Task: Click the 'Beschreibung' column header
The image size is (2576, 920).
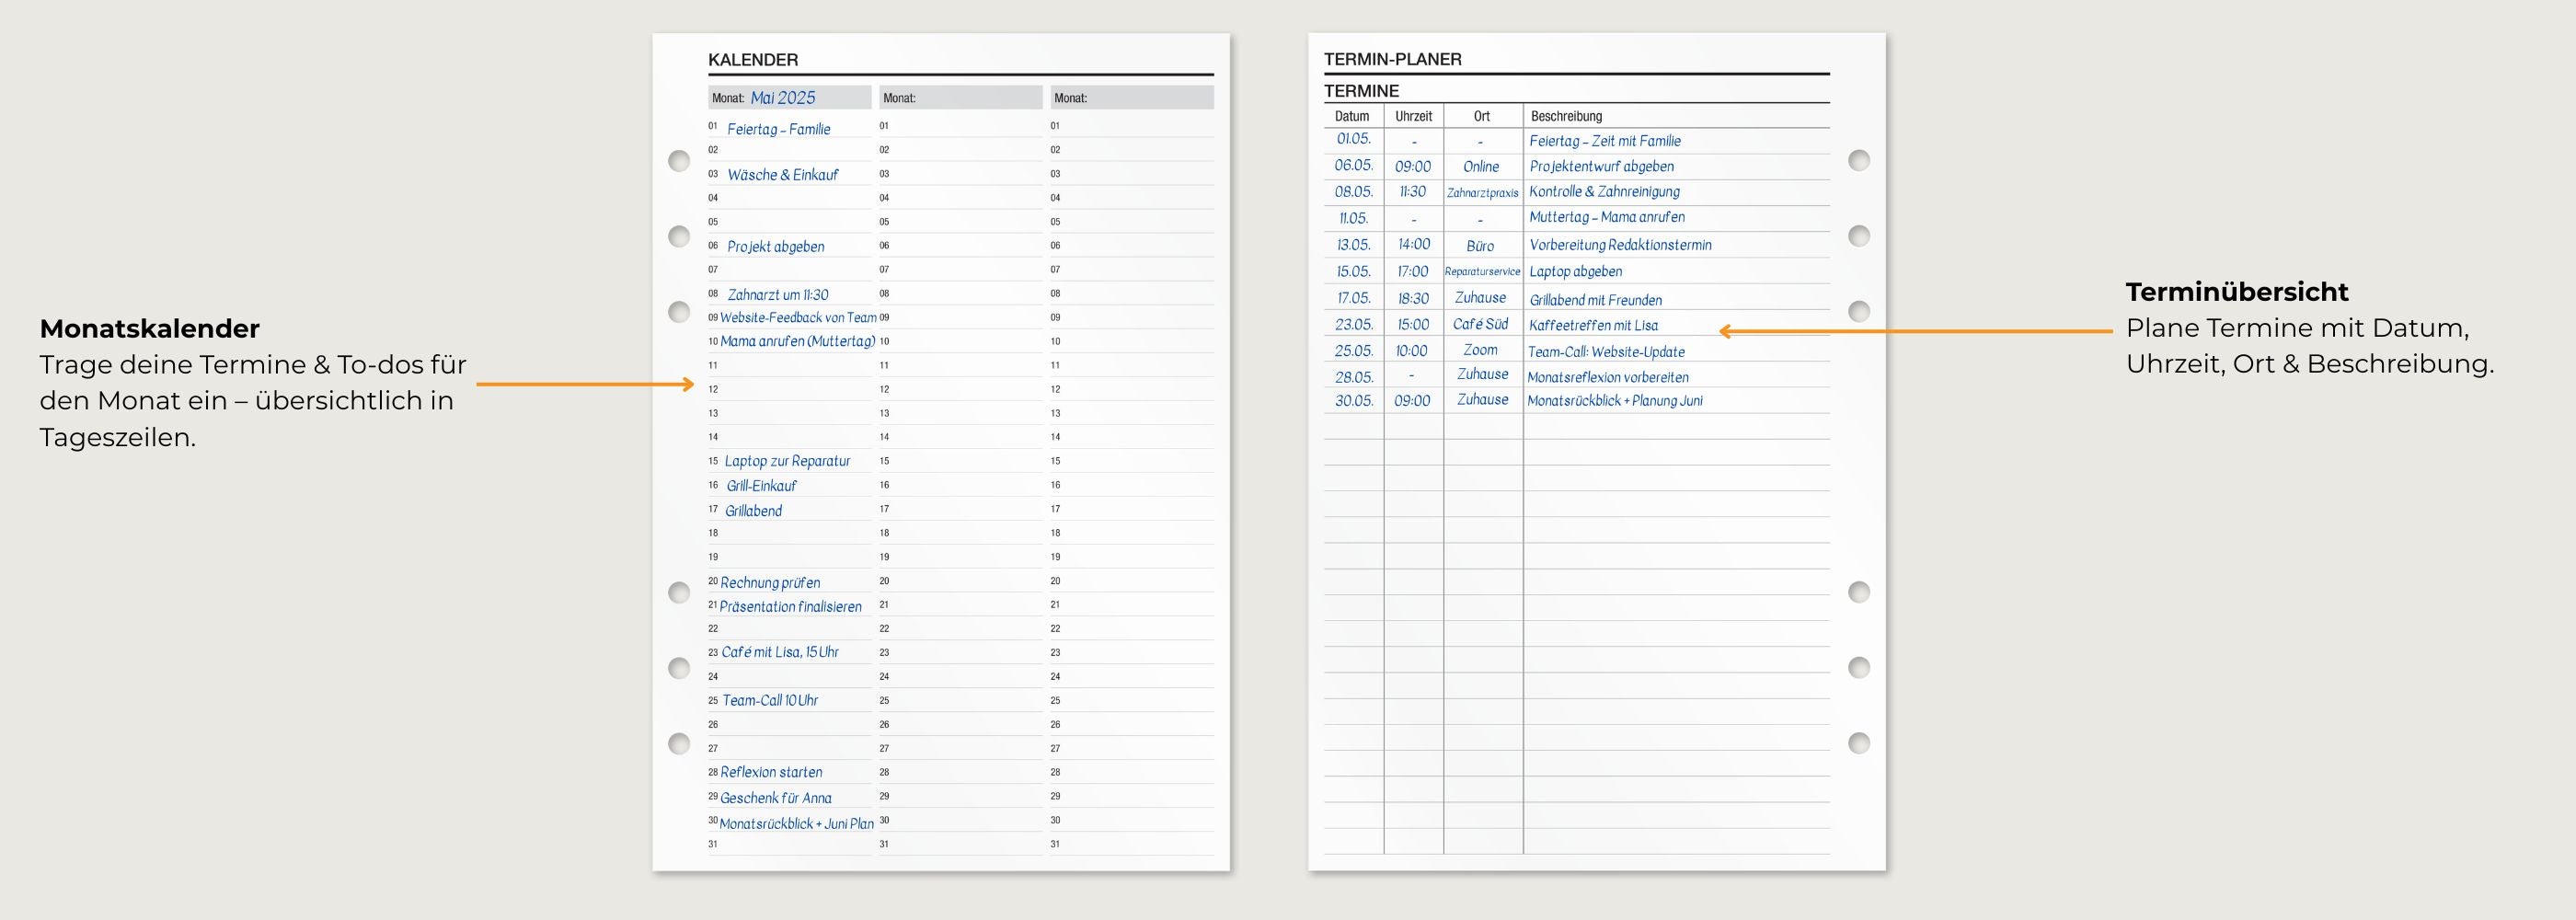Action: pyautogui.click(x=1566, y=116)
